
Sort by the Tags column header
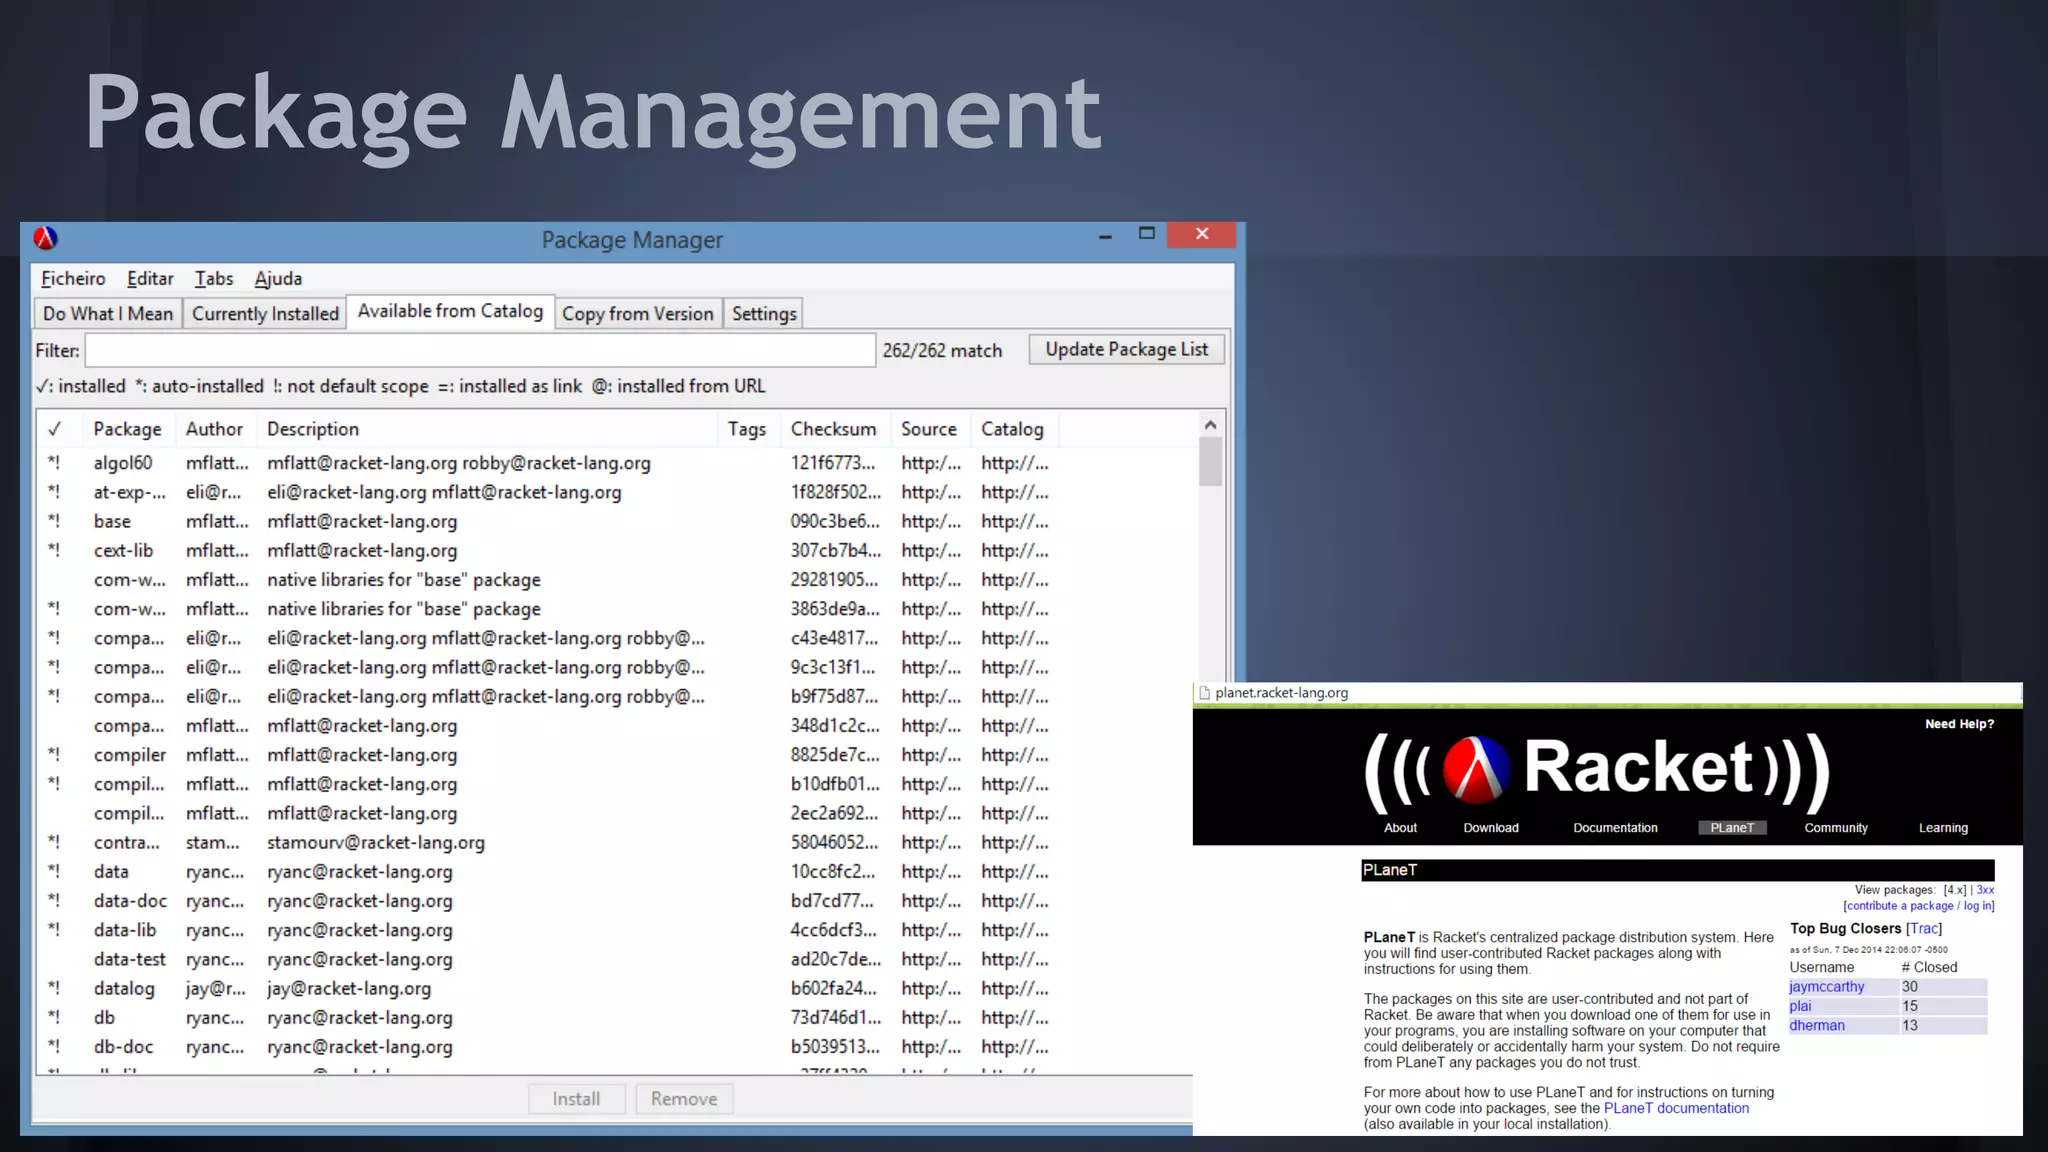click(x=747, y=429)
